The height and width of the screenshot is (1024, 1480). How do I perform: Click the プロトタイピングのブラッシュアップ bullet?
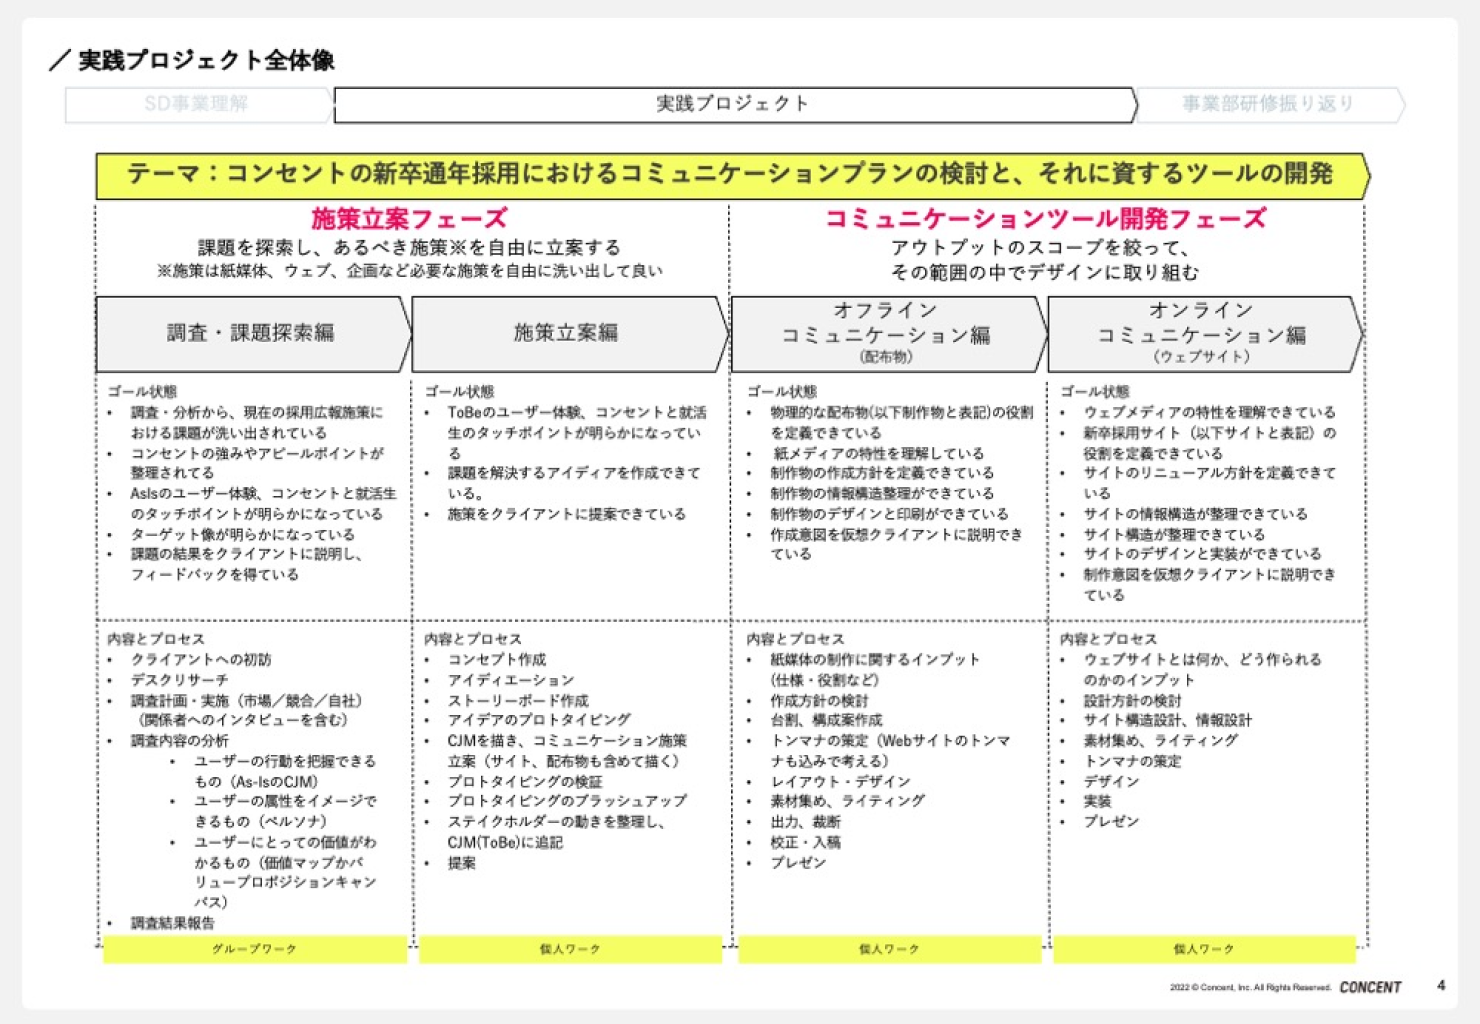coord(567,801)
